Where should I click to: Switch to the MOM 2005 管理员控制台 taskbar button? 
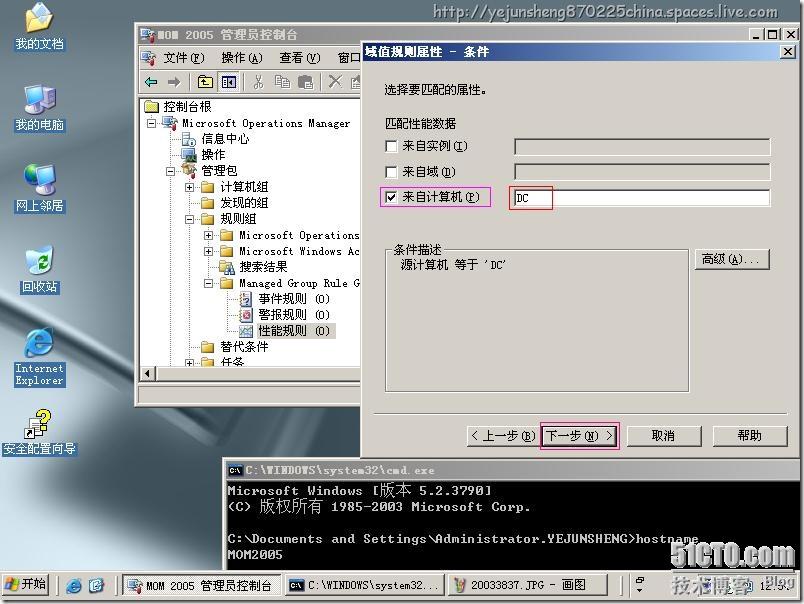coord(202,585)
